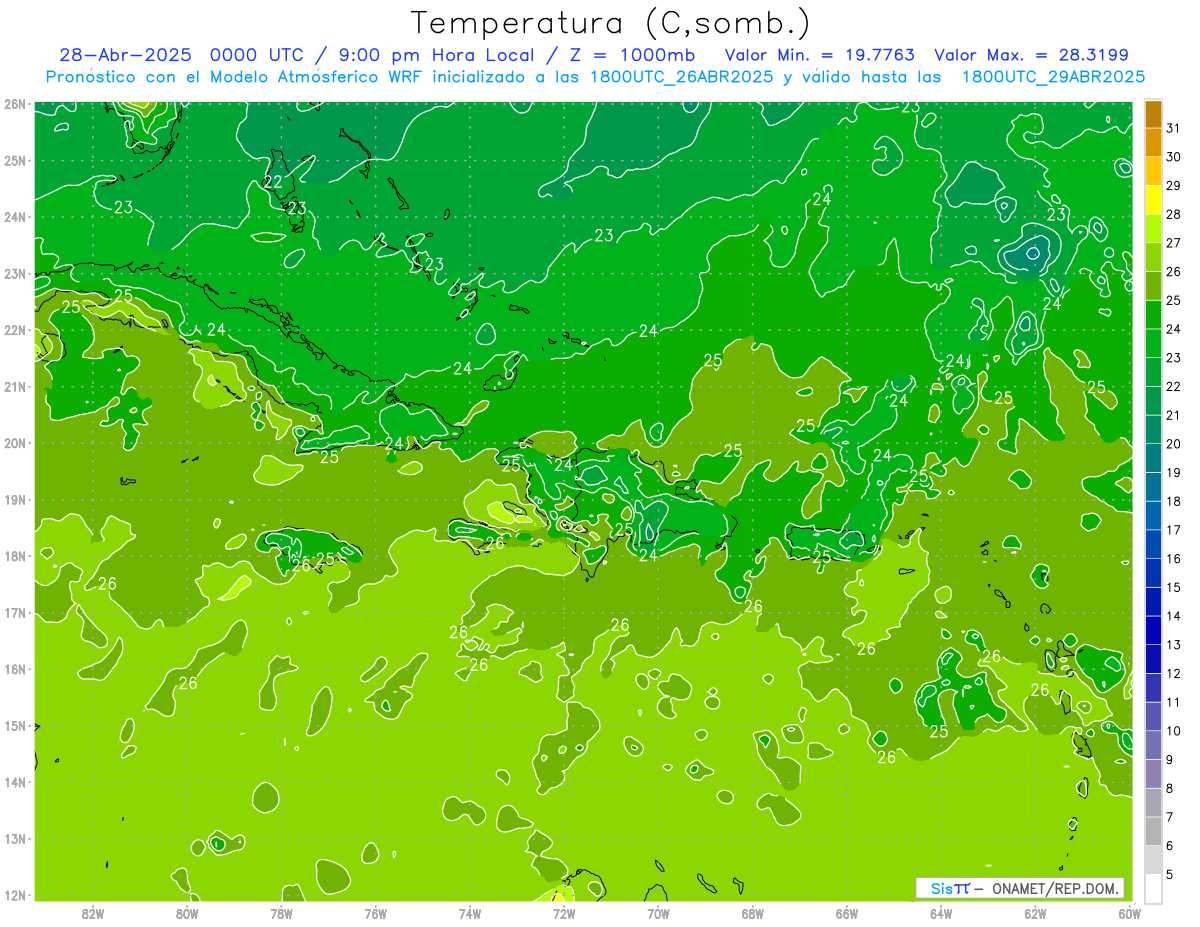Click the "60W" longitude axis label

[1129, 913]
